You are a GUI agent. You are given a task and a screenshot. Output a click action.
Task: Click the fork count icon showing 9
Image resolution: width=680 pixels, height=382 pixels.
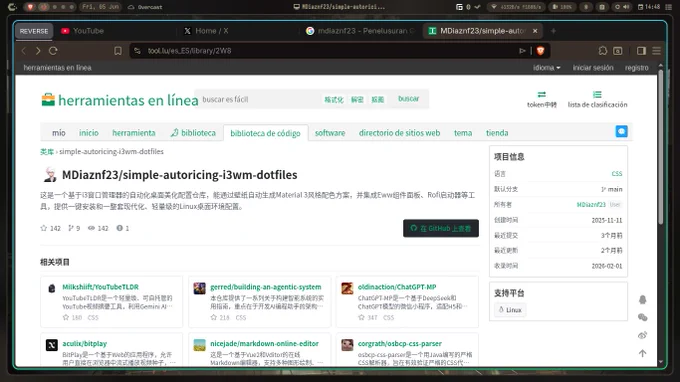[71, 228]
